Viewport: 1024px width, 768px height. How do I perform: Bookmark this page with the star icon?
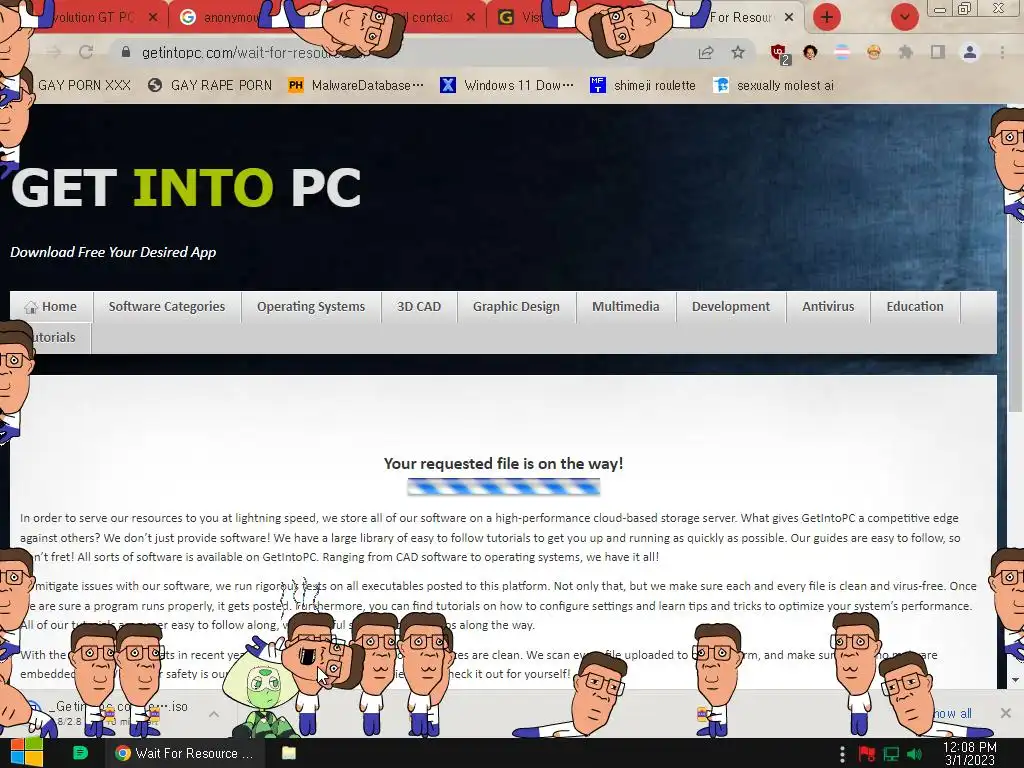pos(738,52)
